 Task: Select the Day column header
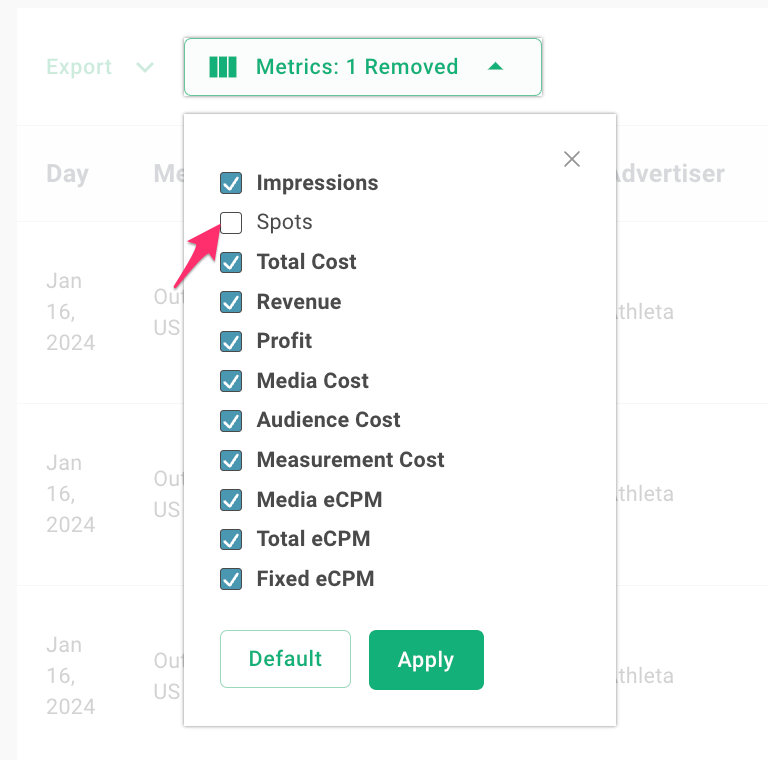click(67, 174)
